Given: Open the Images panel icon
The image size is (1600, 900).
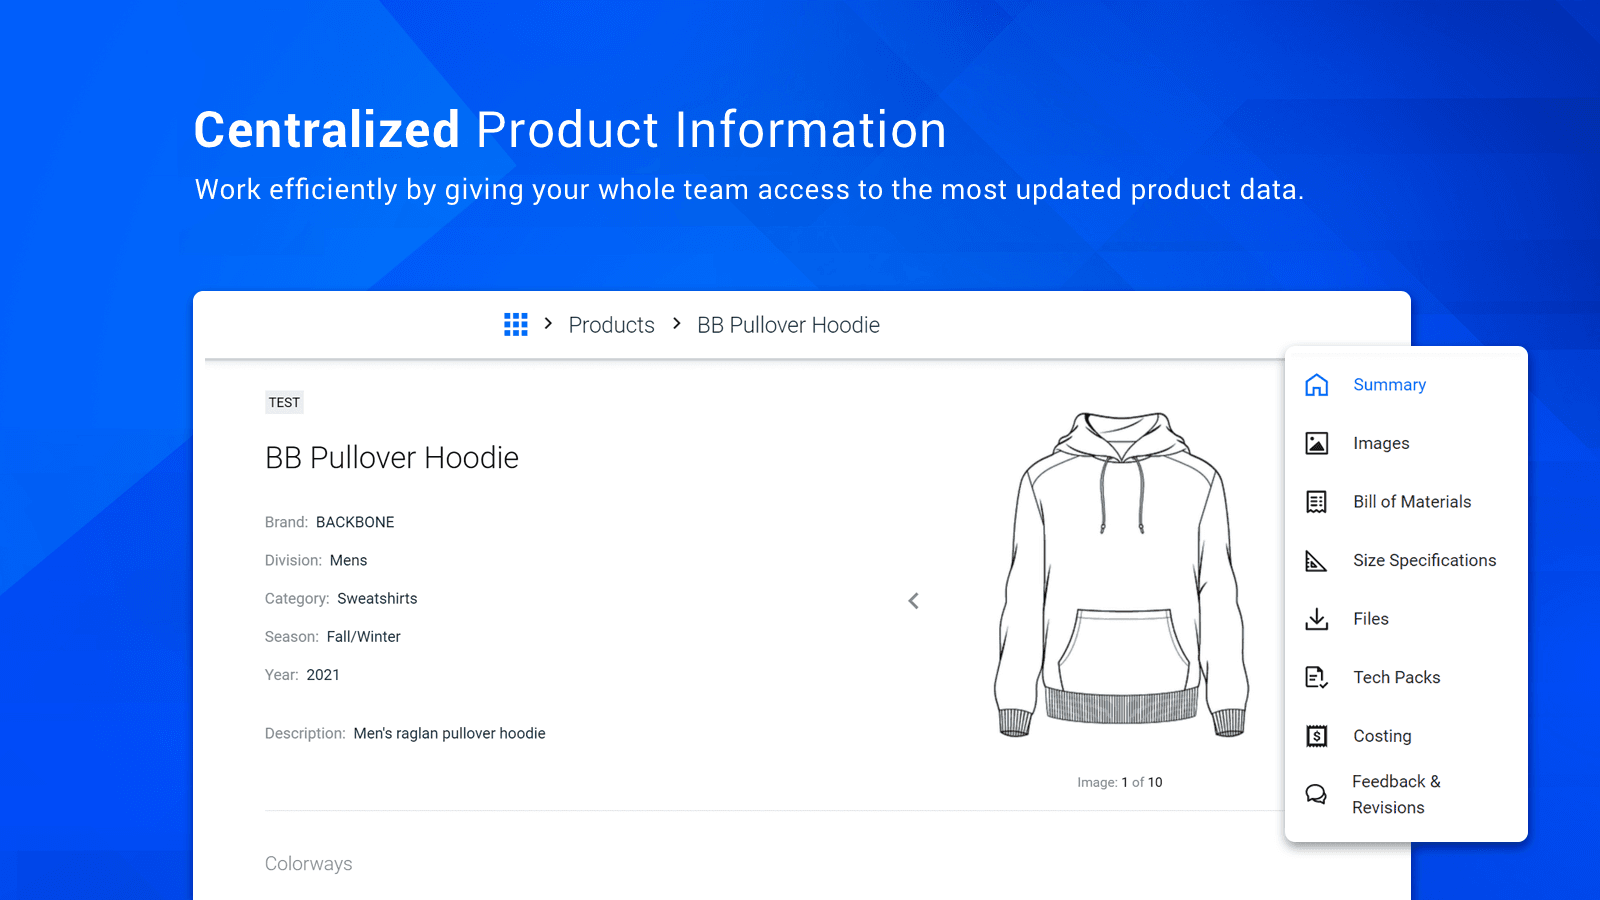Looking at the screenshot, I should [1316, 443].
